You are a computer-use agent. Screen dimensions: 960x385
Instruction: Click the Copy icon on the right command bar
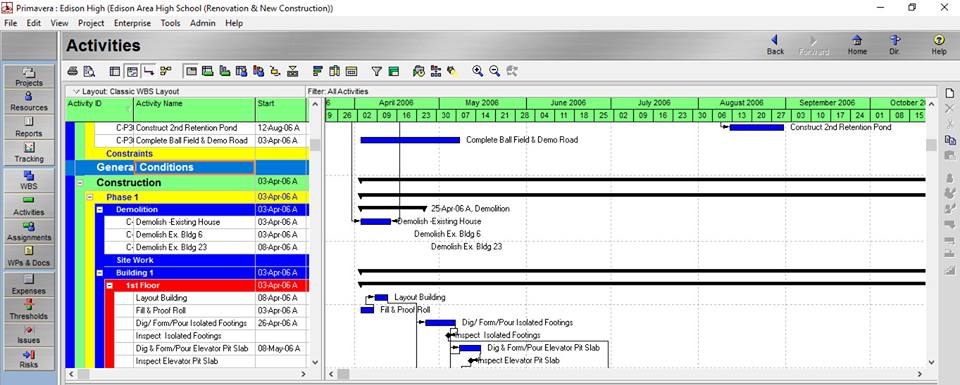tap(950, 140)
